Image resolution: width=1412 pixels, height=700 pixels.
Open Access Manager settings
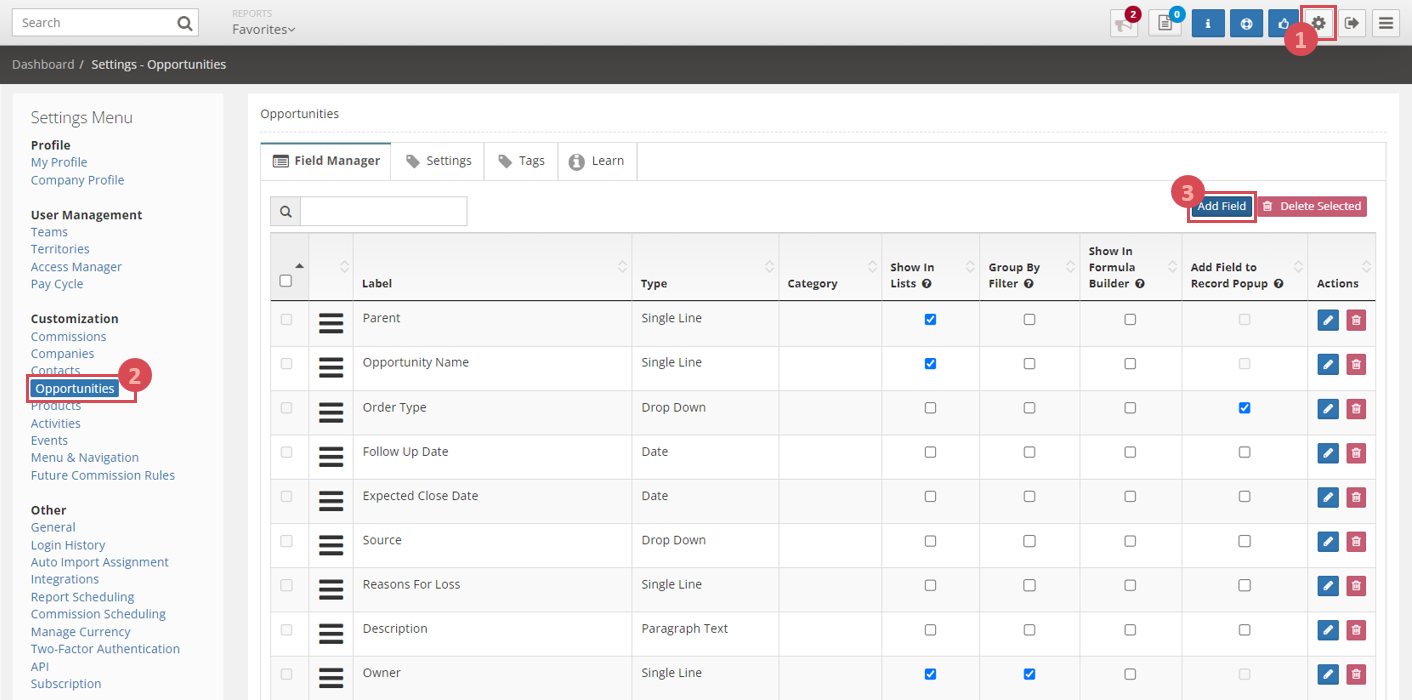(76, 267)
